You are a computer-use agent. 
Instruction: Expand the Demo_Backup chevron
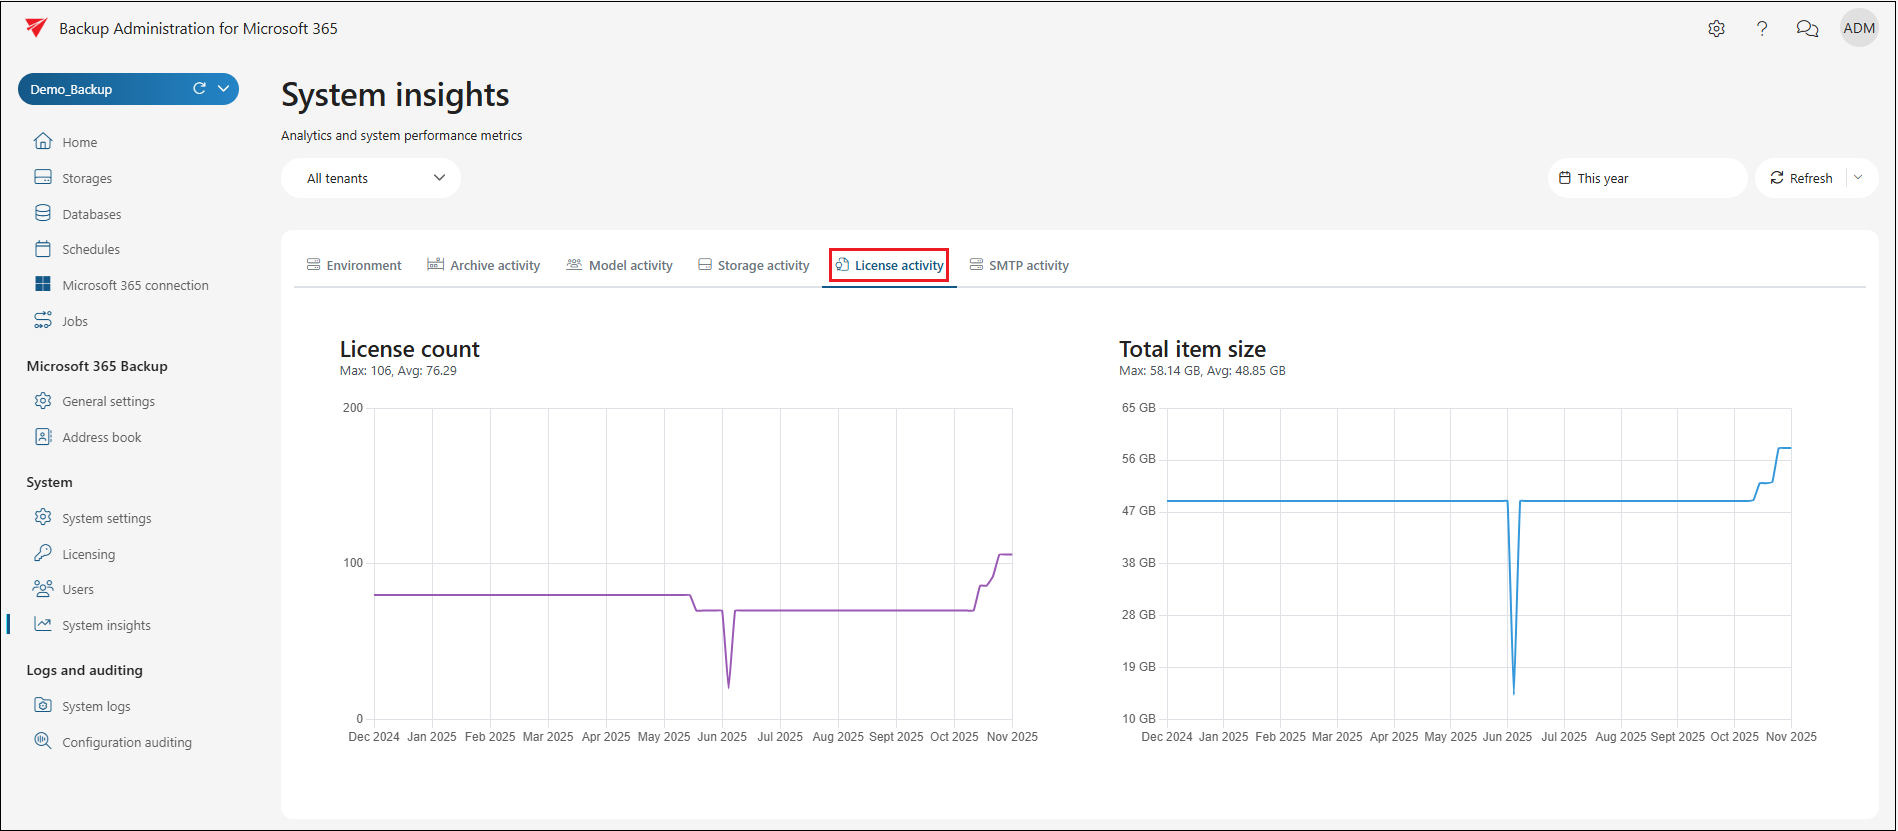pyautogui.click(x=224, y=89)
